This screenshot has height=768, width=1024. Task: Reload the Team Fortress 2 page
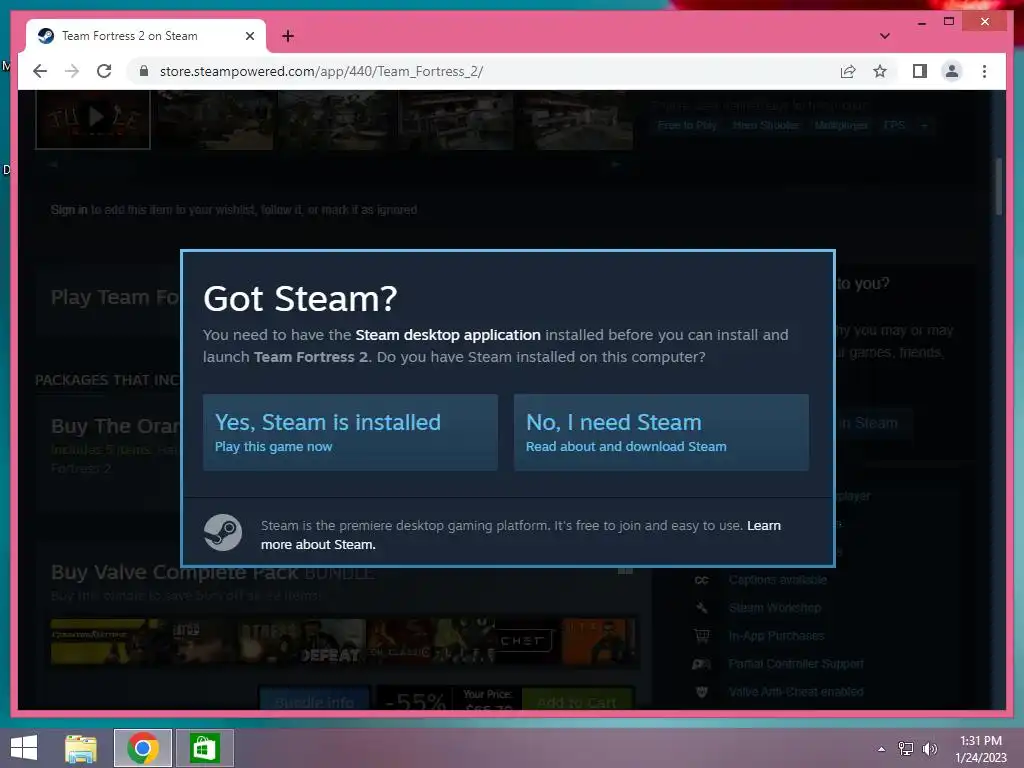point(104,71)
